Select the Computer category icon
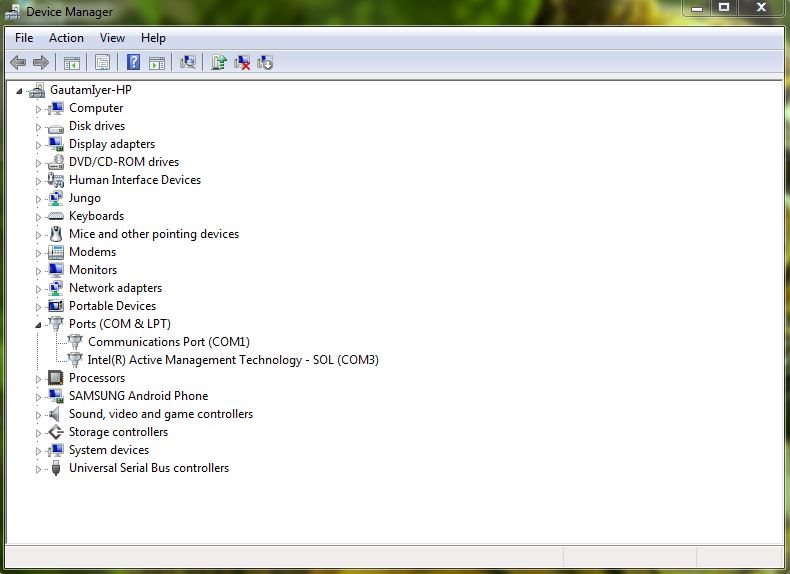The image size is (790, 574). point(56,108)
